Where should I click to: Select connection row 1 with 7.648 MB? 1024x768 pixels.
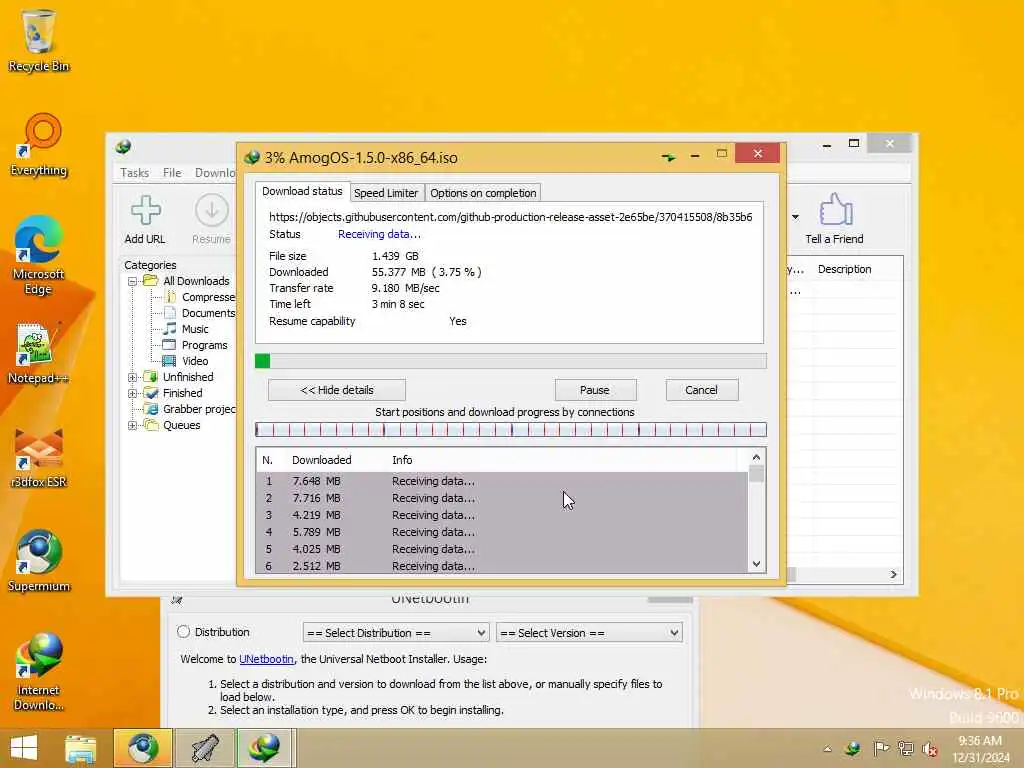pyautogui.click(x=502, y=481)
